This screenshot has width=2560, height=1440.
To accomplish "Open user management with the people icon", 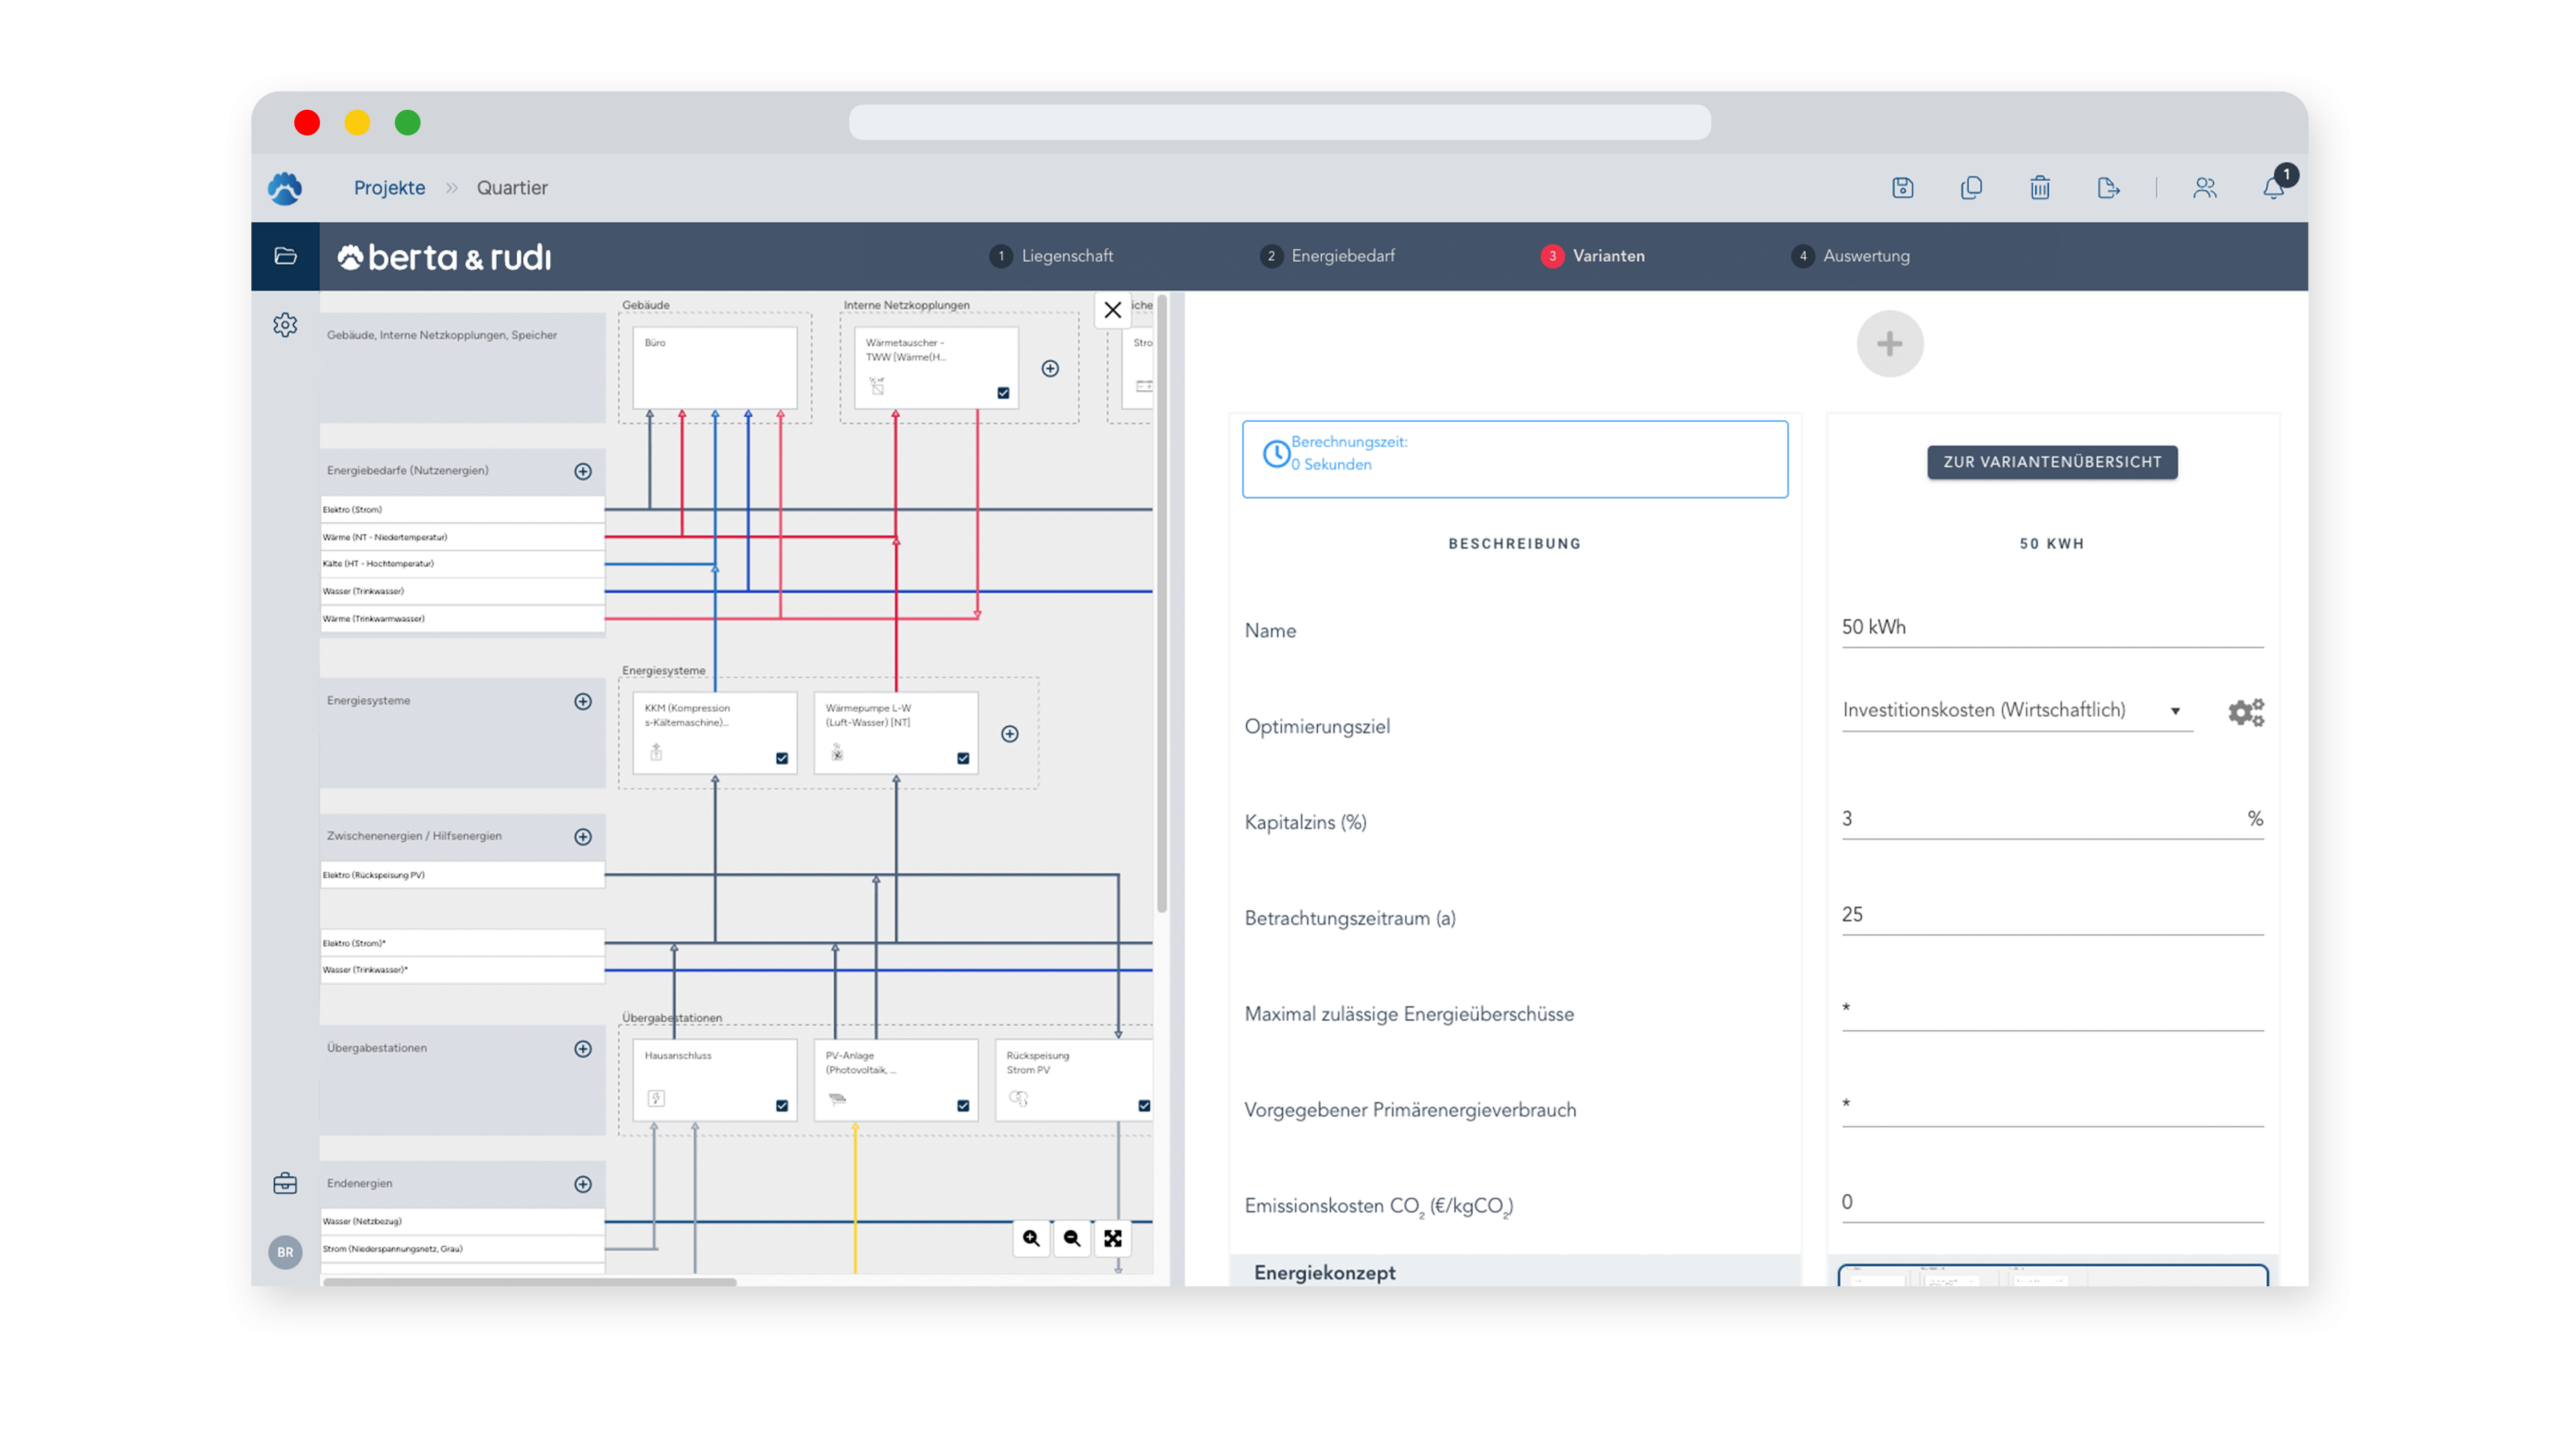I will tap(2206, 188).
